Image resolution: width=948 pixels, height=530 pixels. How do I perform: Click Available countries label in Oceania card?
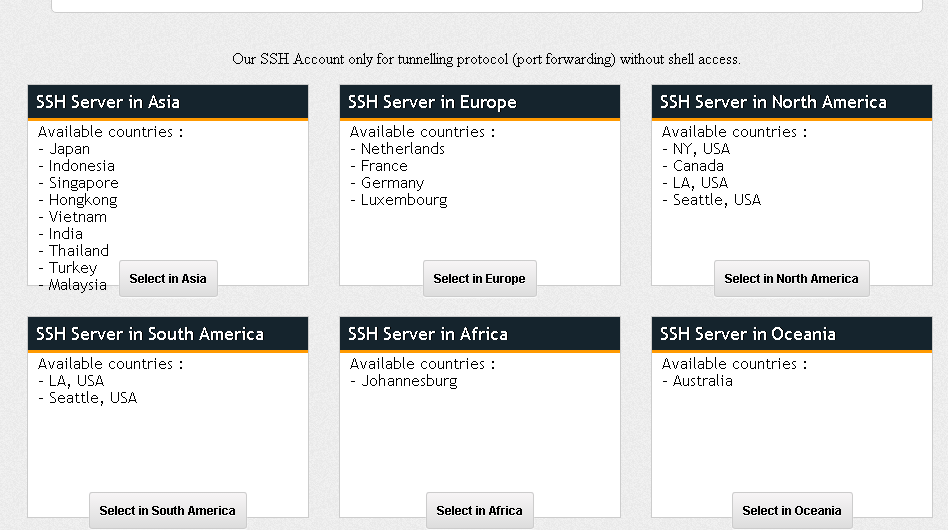pos(734,364)
